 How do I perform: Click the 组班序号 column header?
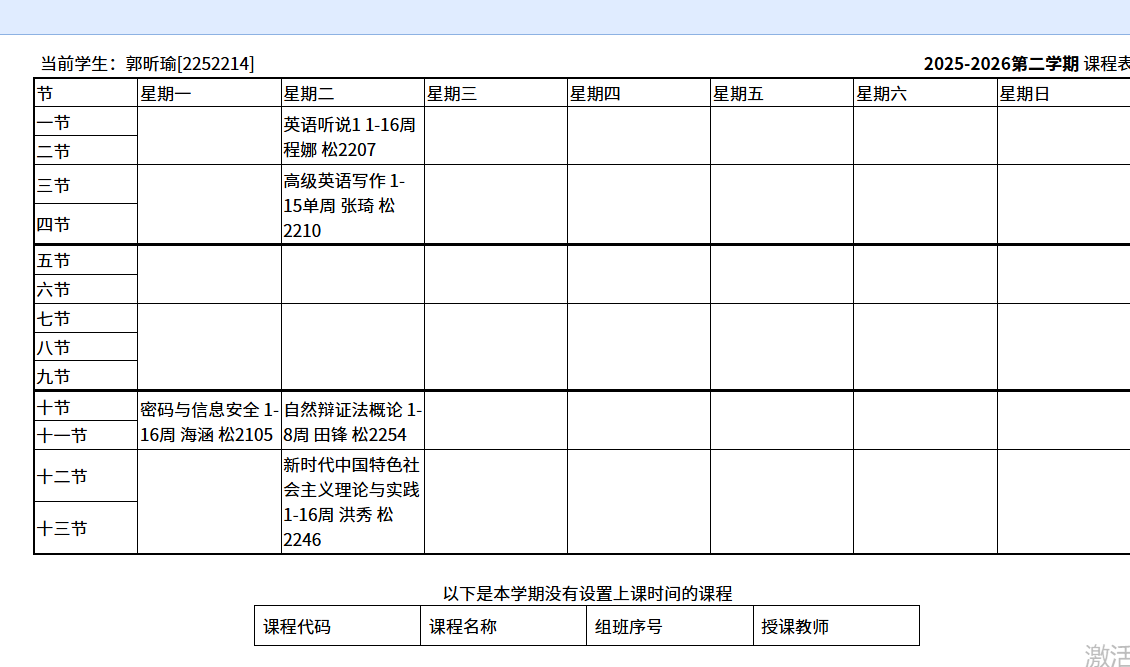(629, 627)
